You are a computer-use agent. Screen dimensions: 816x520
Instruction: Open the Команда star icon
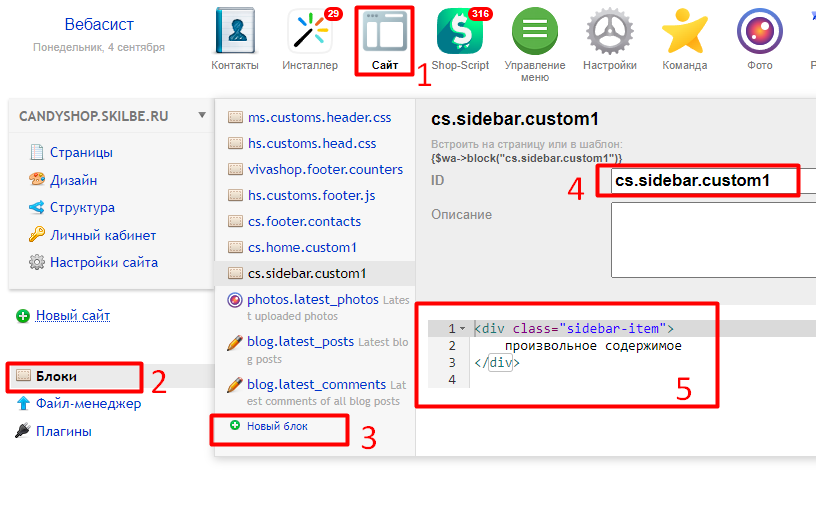pyautogui.click(x=685, y=32)
